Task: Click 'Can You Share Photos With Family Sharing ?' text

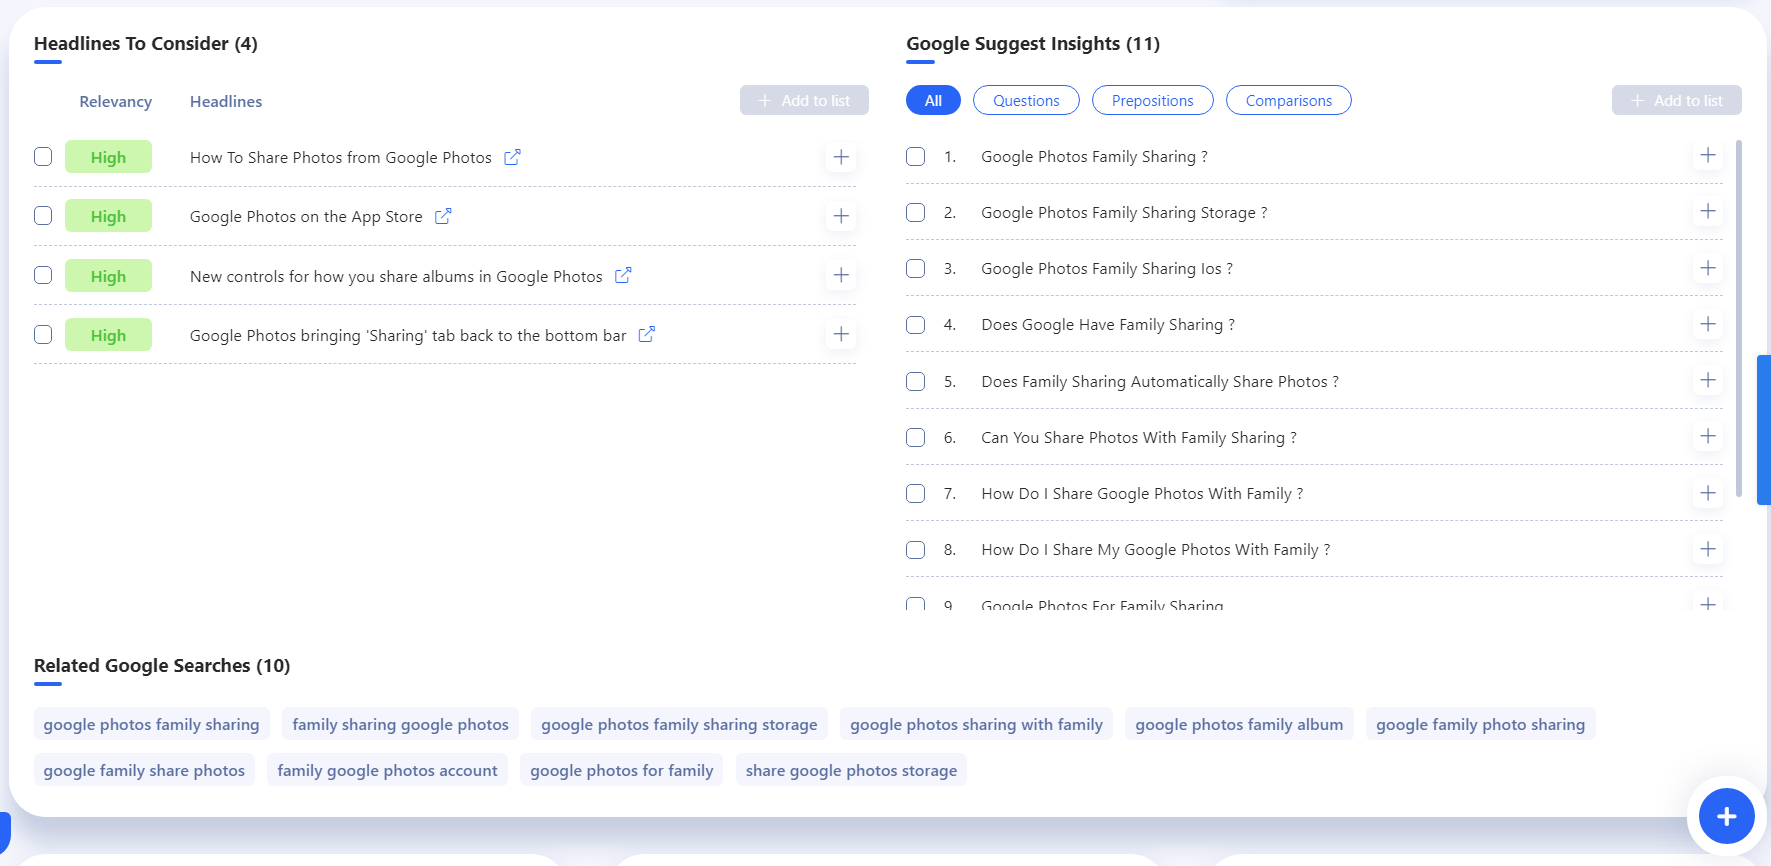Action: tap(1139, 438)
